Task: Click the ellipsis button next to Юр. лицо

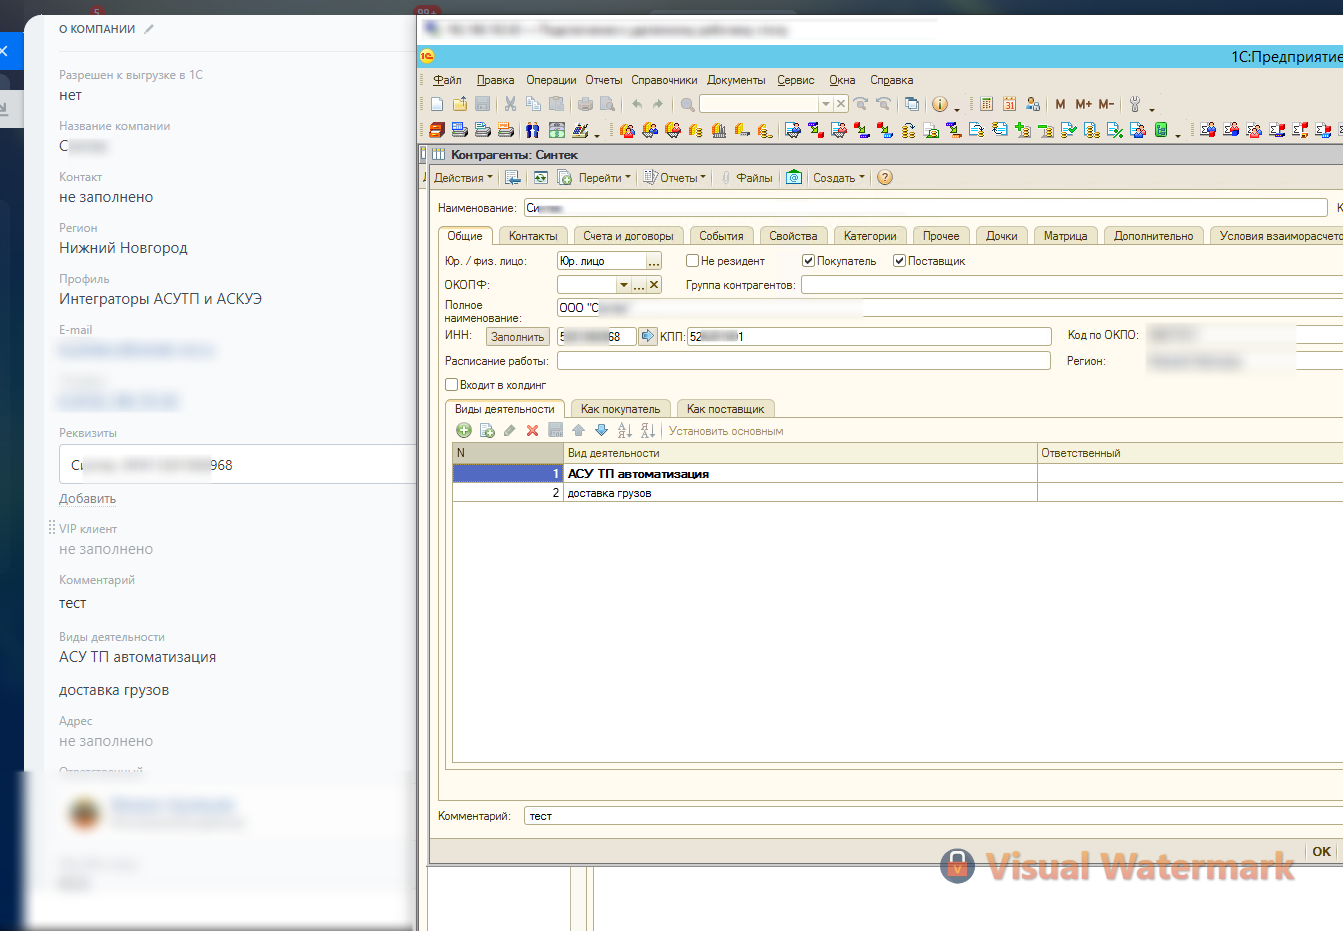Action: 654,261
